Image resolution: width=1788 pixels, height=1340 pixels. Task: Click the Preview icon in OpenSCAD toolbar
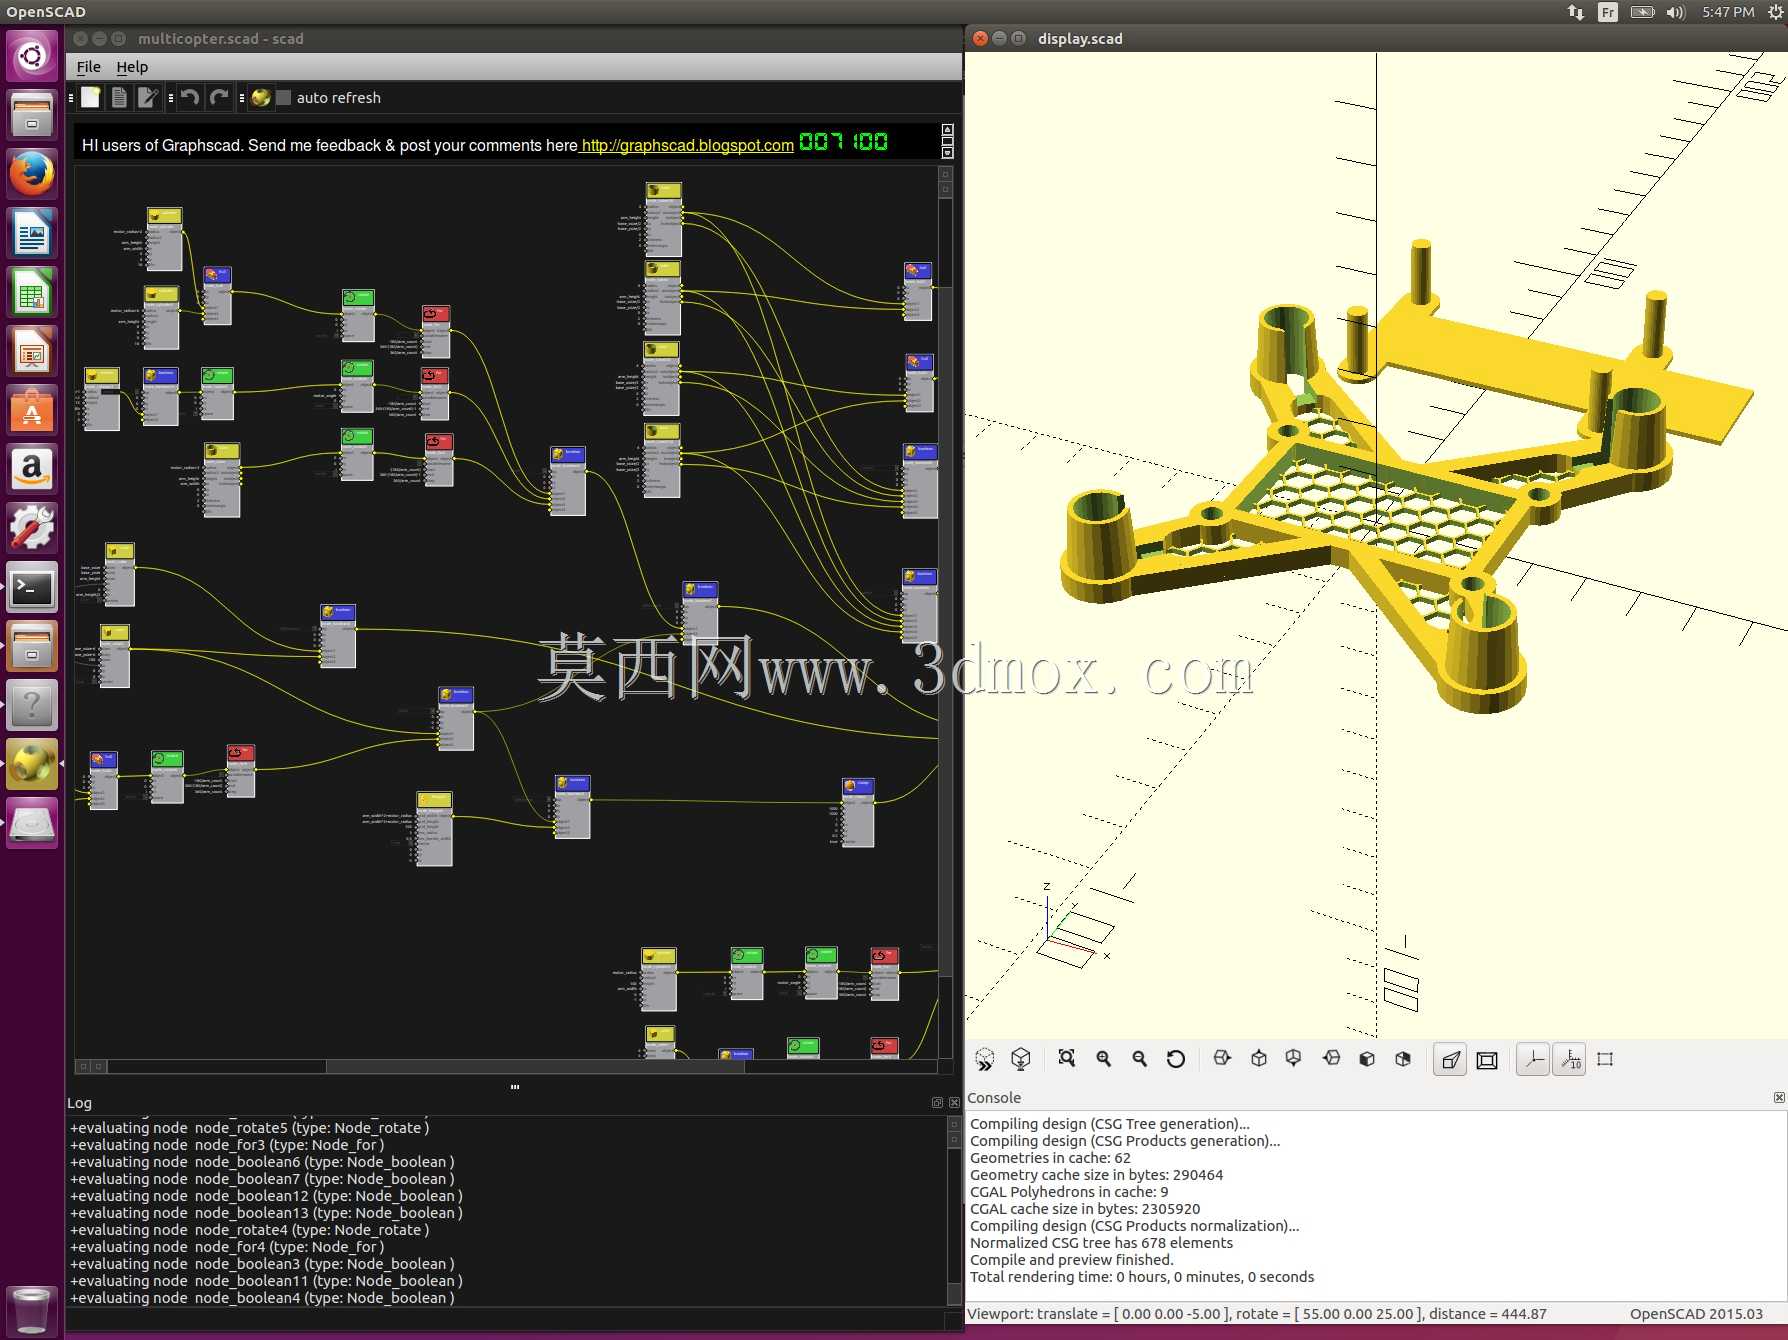(x=985, y=1059)
